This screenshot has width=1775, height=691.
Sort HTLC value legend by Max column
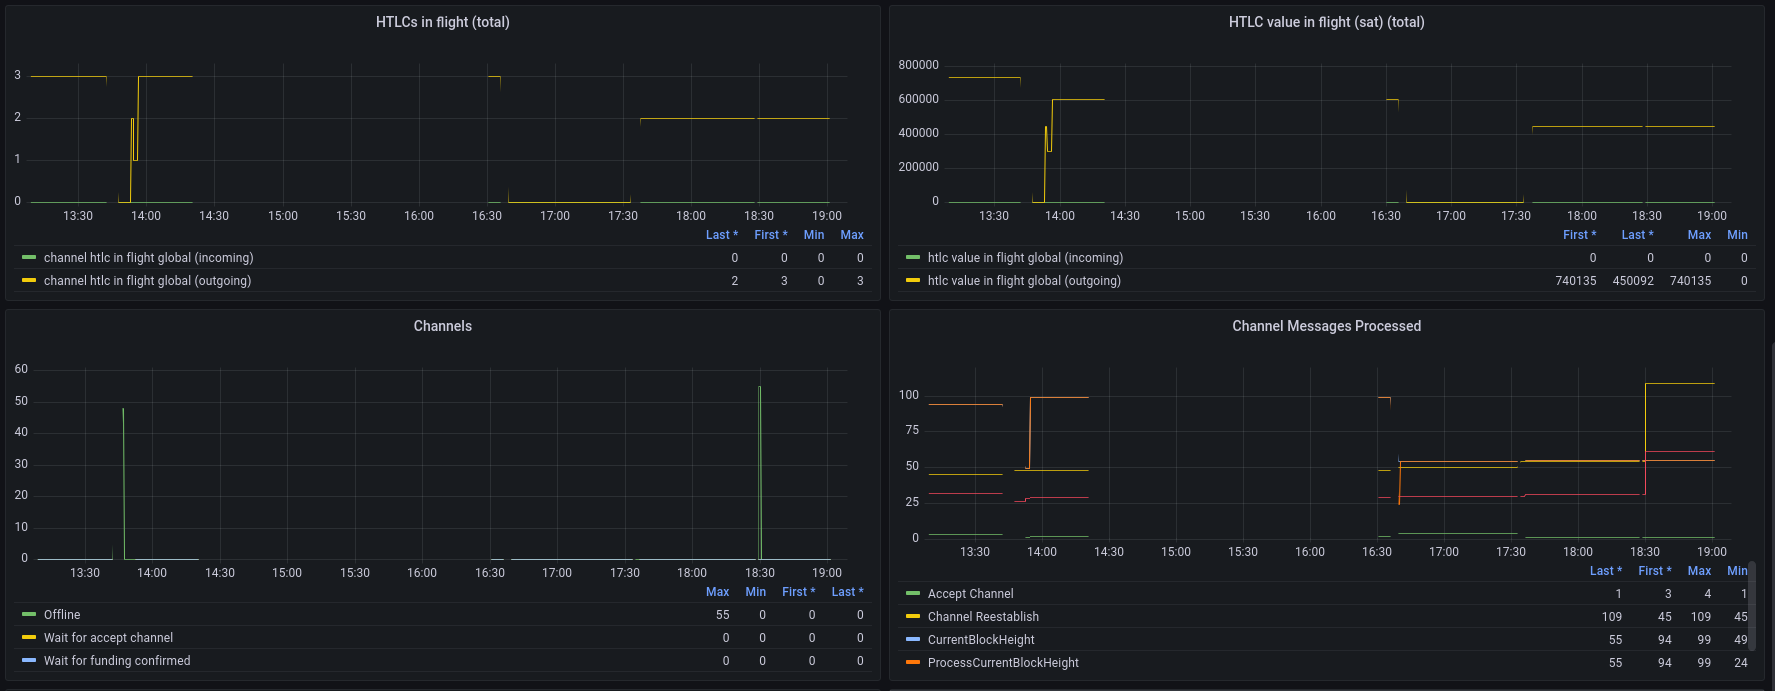coord(1699,235)
